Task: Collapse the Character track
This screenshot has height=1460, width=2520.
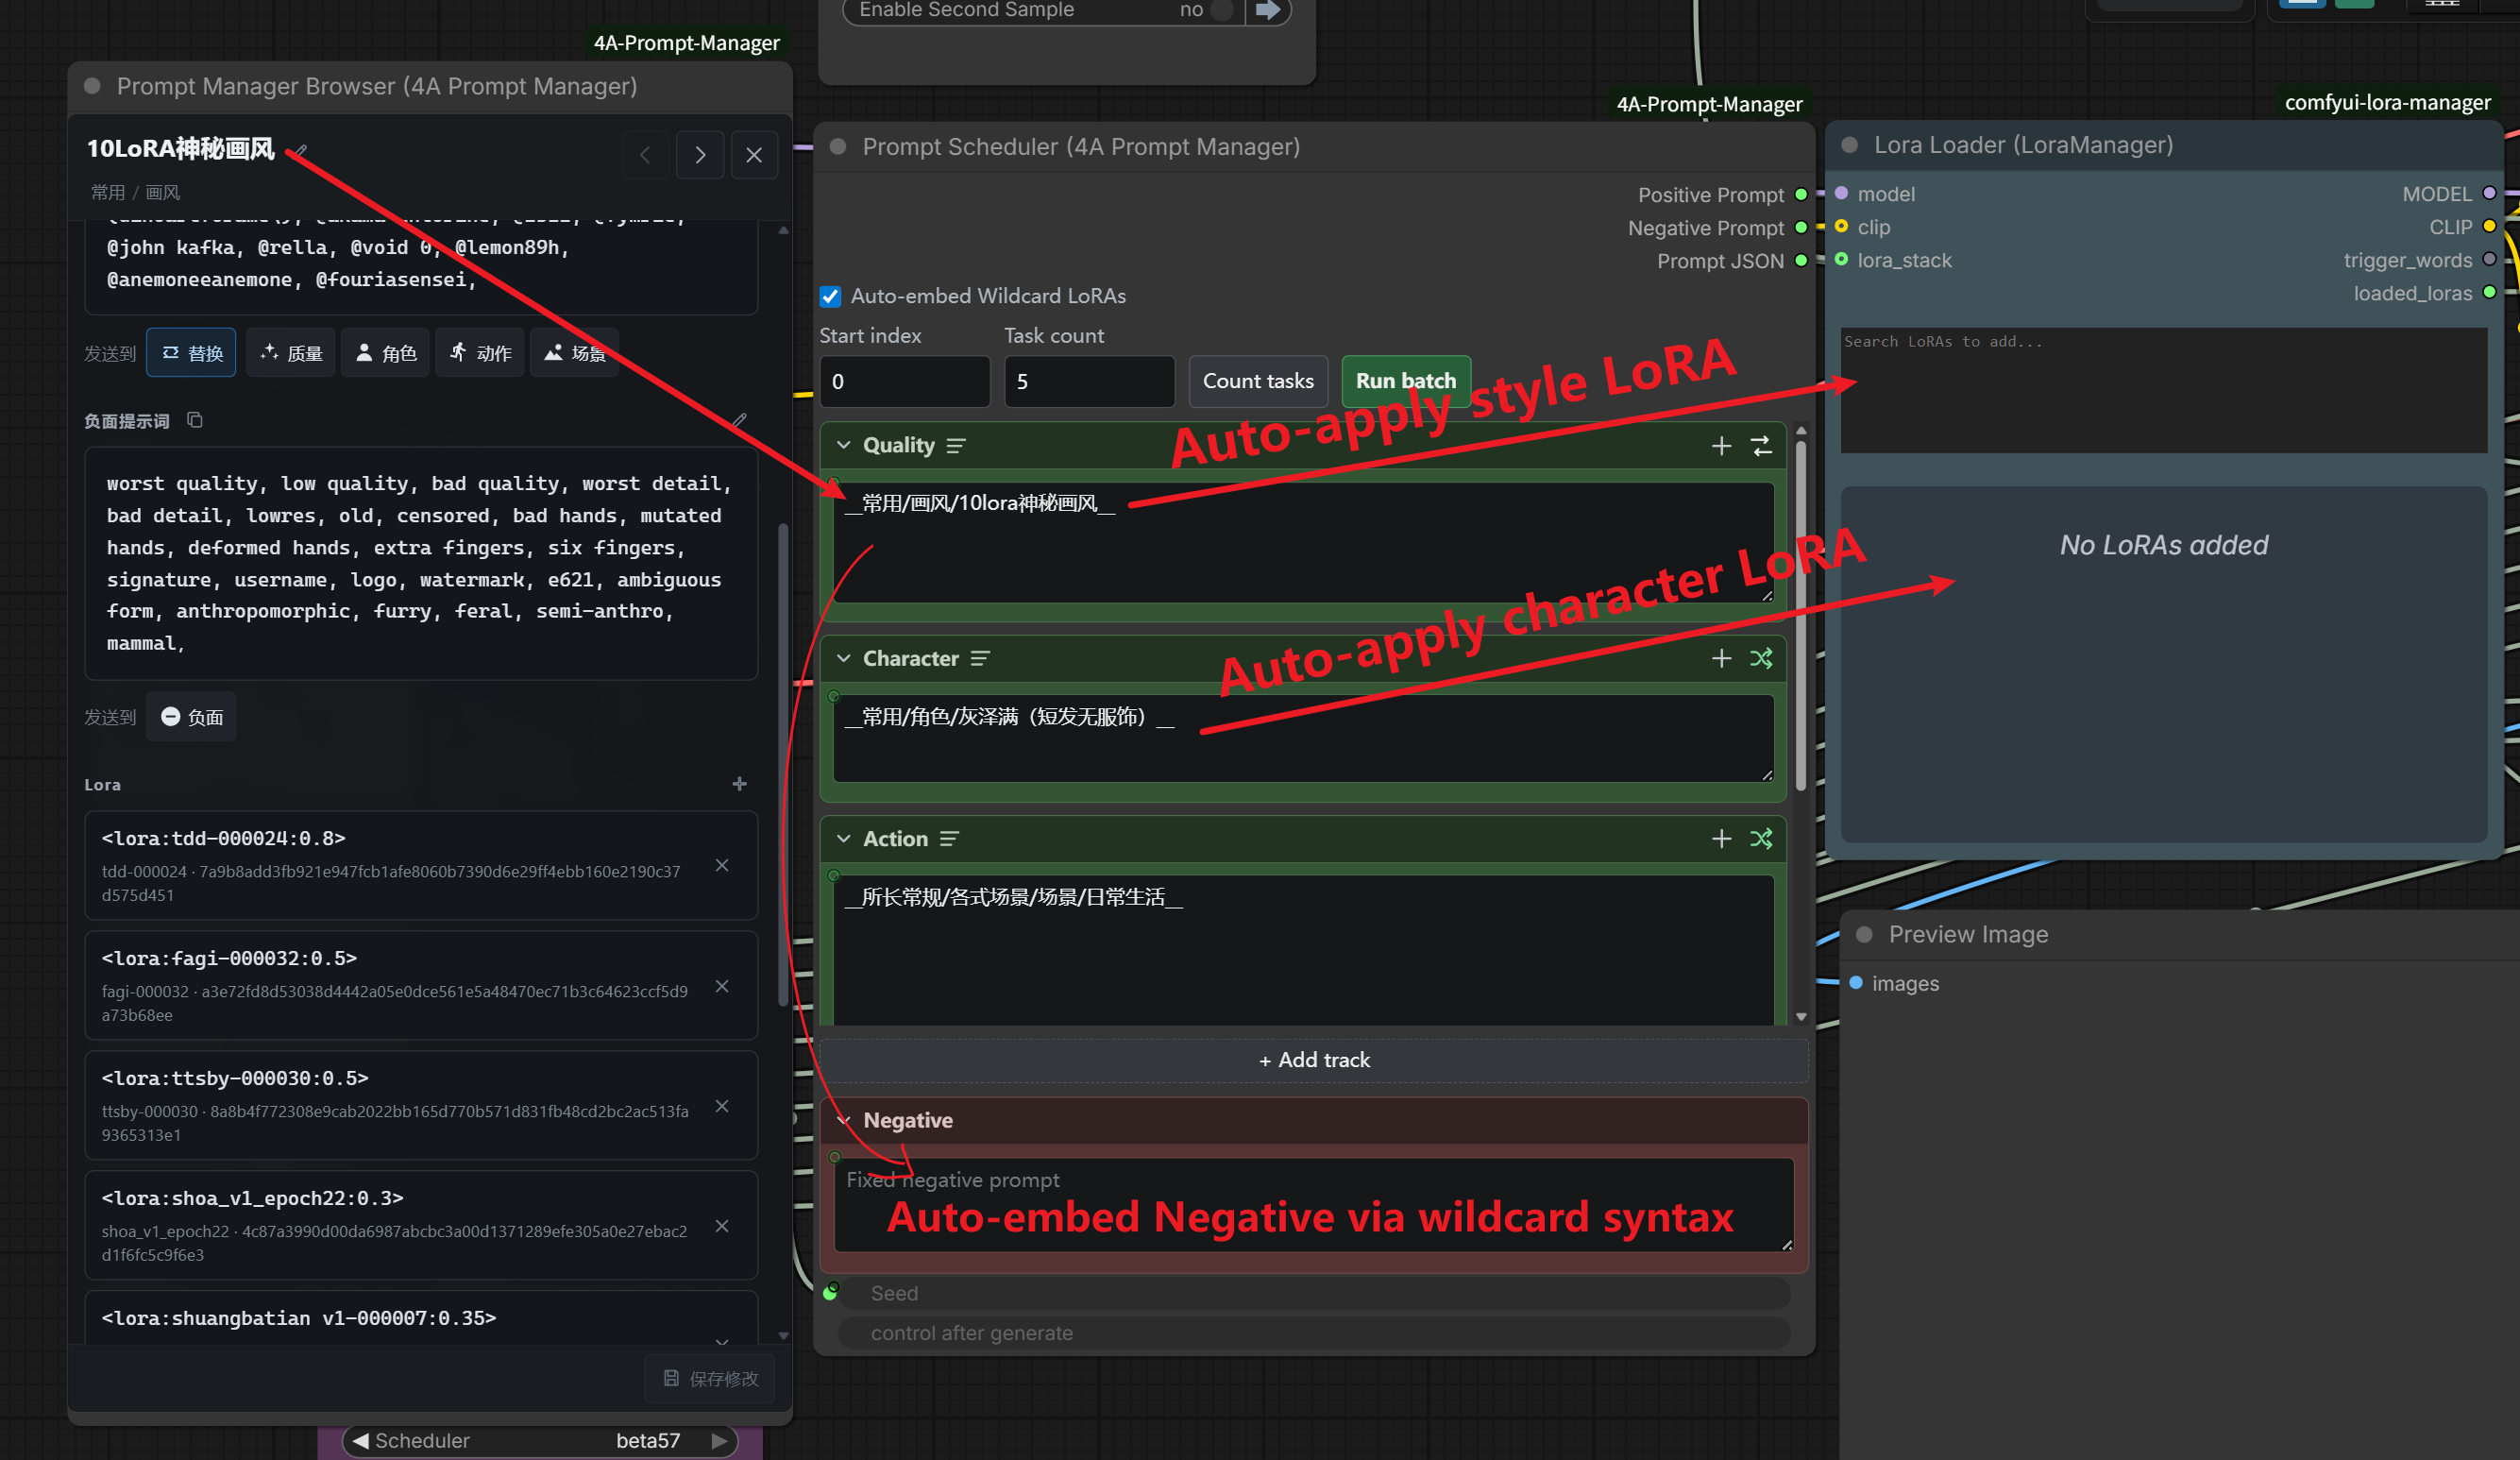Action: pos(843,658)
